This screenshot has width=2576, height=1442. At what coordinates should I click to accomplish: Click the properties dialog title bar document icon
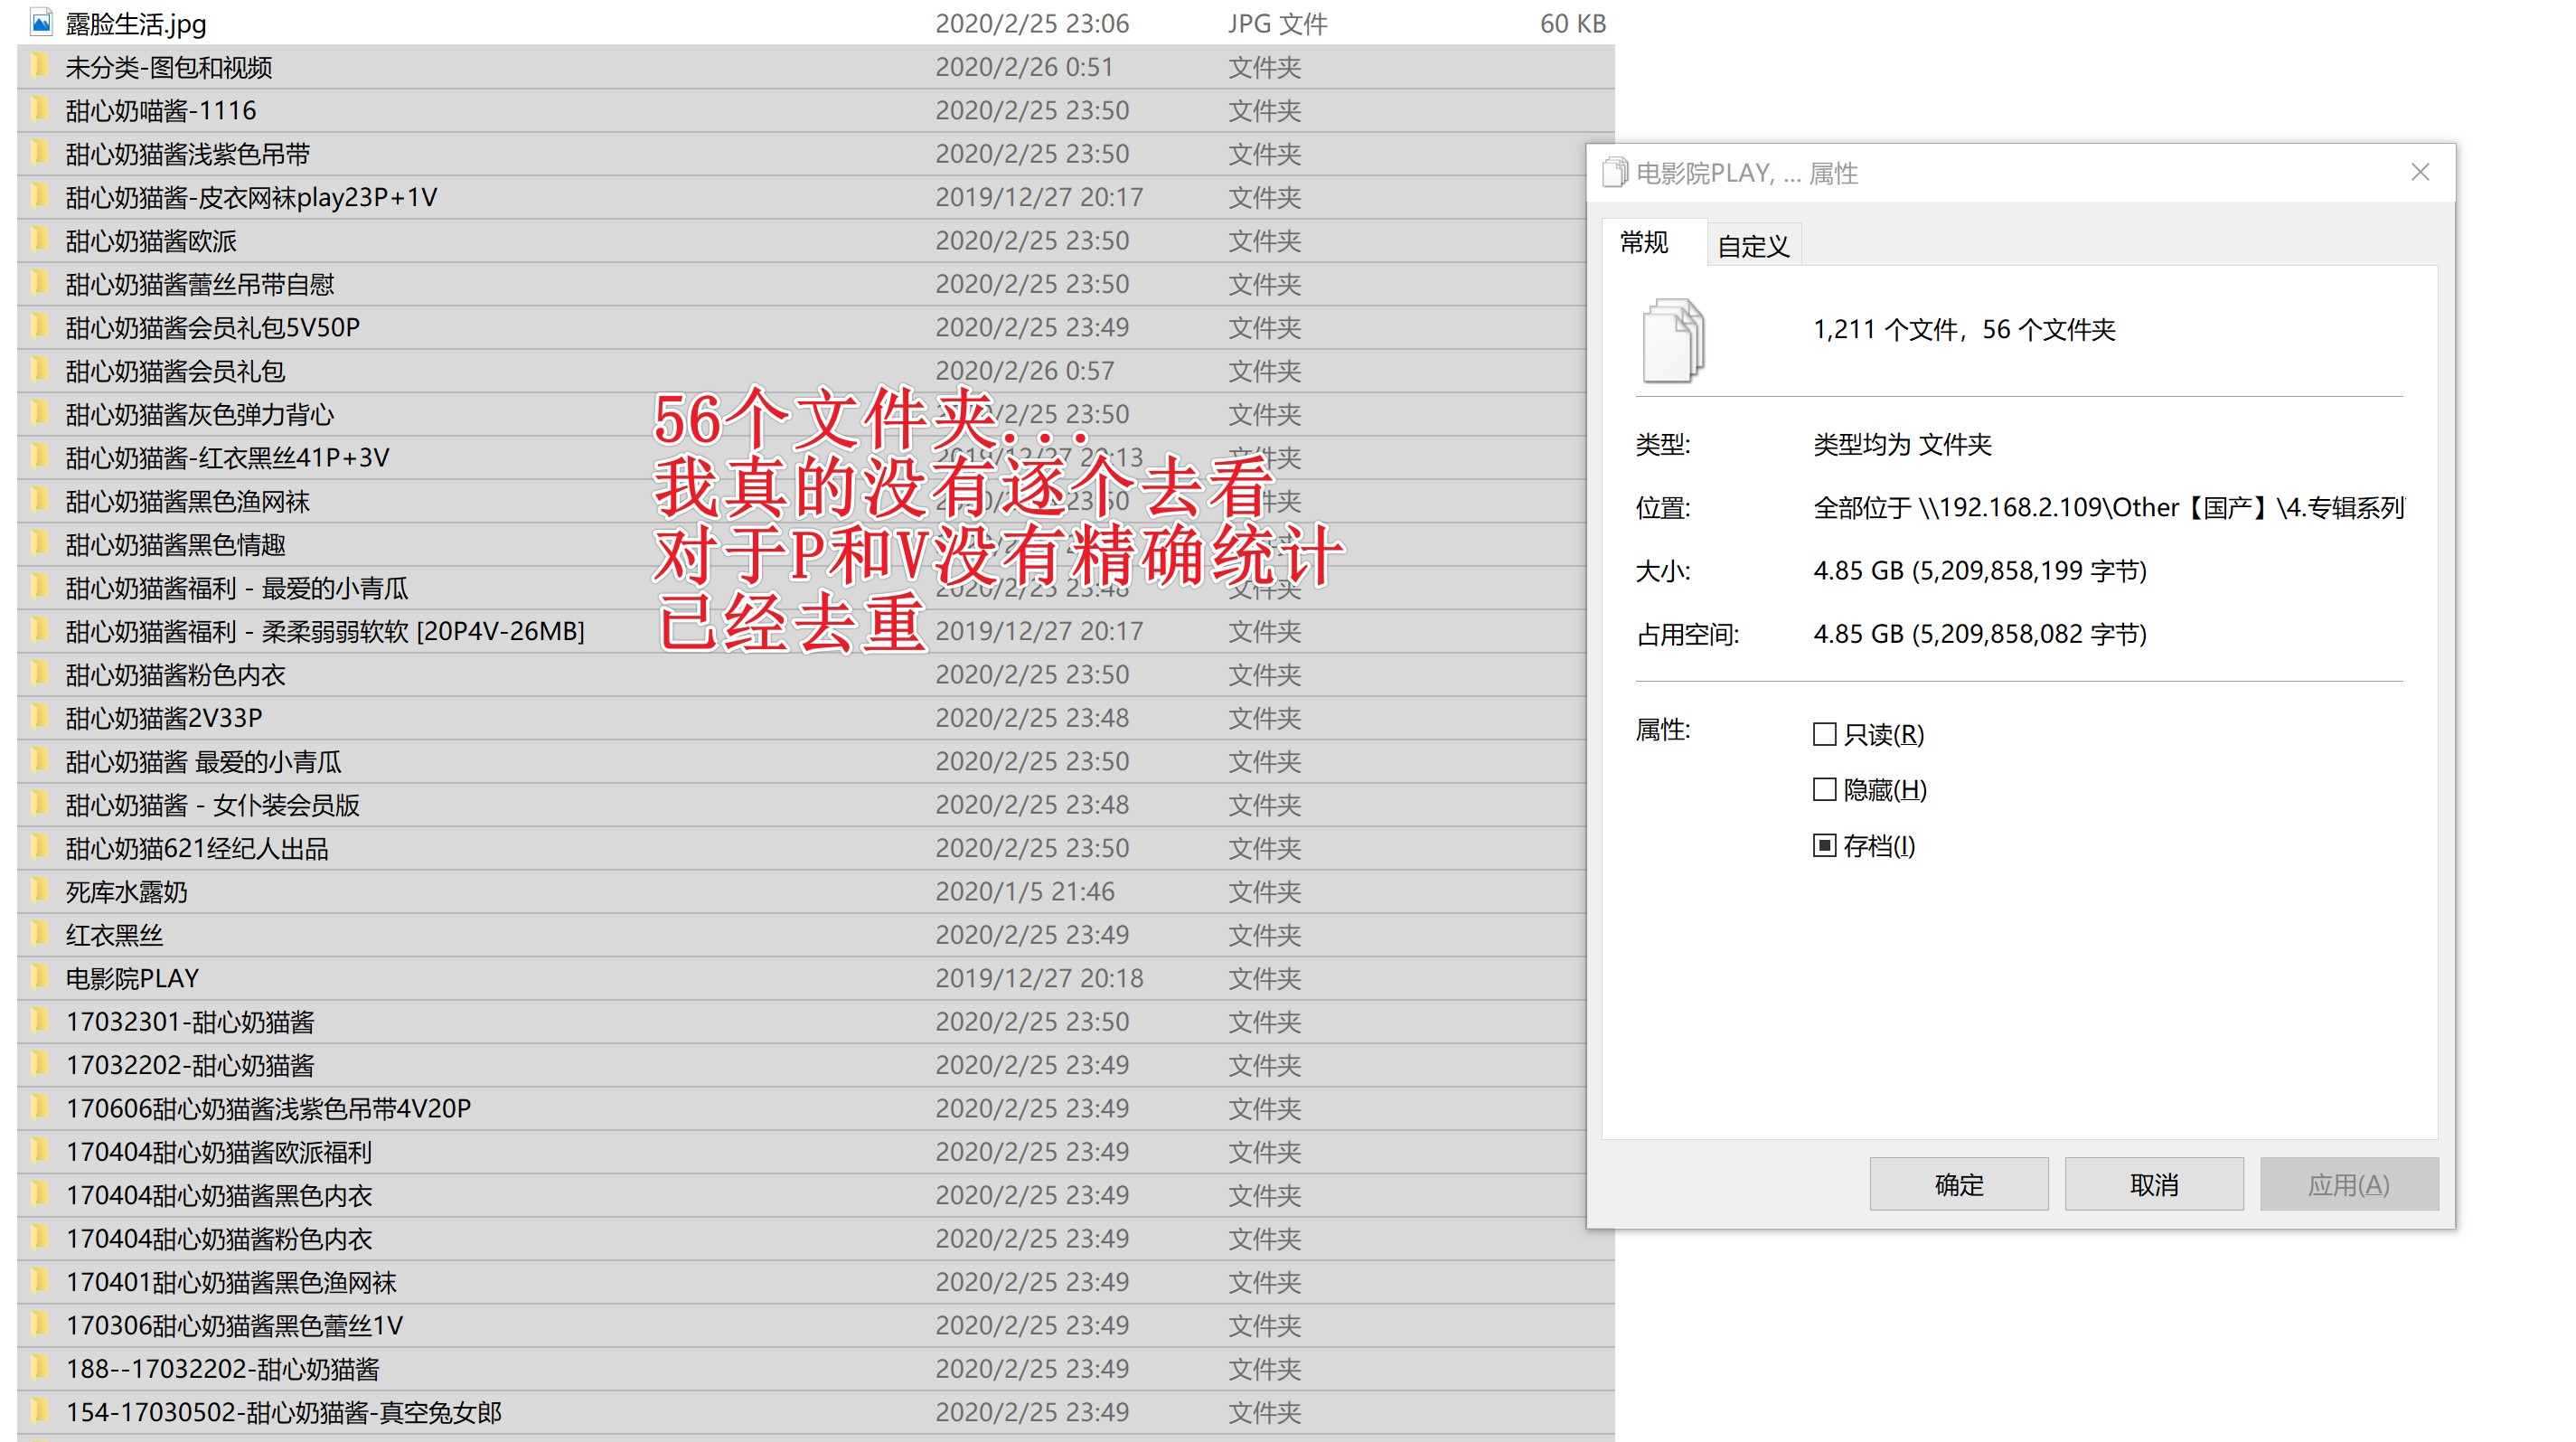(1615, 173)
